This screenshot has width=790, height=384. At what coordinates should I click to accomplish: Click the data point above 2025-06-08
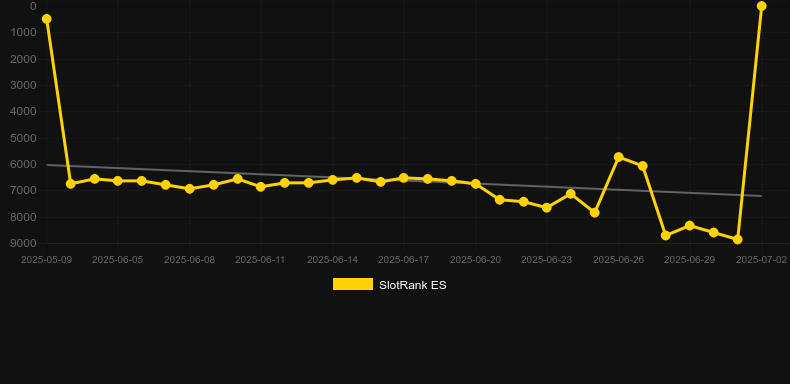click(x=189, y=188)
